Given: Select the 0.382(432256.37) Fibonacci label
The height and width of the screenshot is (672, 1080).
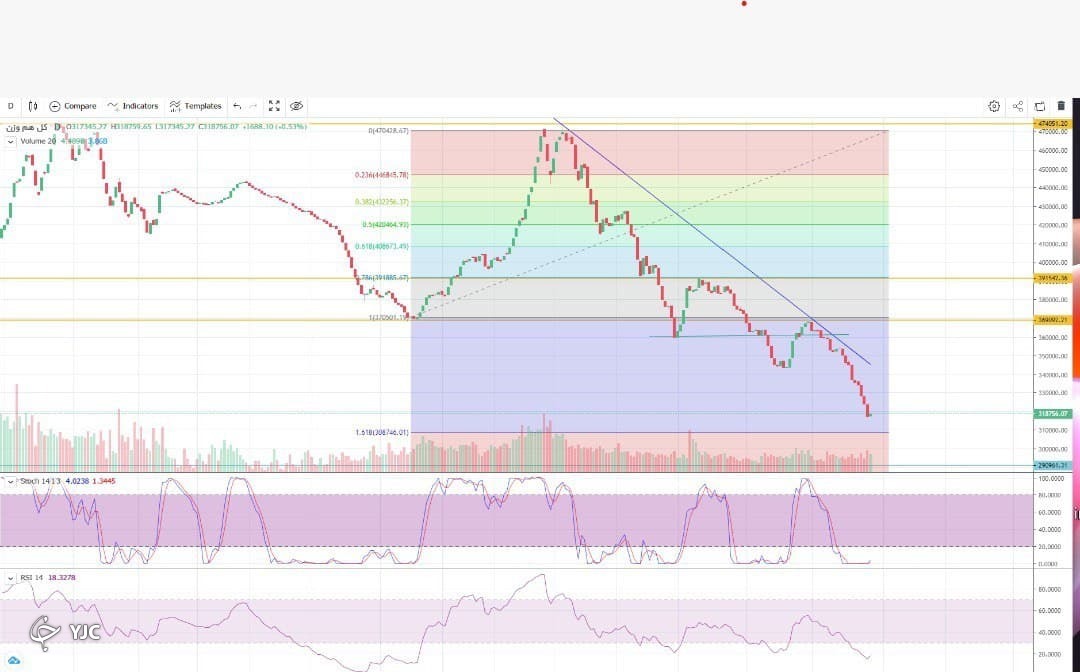Looking at the screenshot, I should coord(382,202).
